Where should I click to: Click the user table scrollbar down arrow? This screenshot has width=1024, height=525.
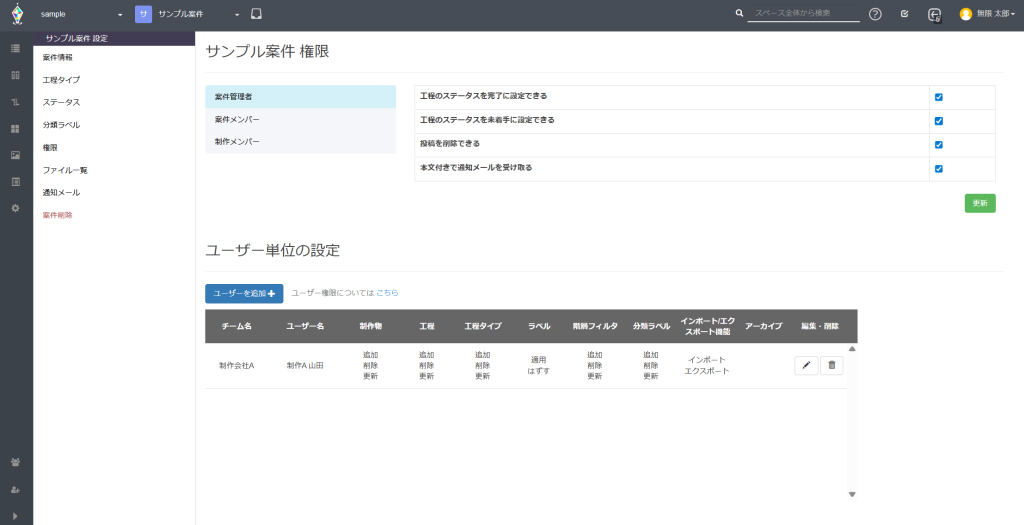[852, 494]
